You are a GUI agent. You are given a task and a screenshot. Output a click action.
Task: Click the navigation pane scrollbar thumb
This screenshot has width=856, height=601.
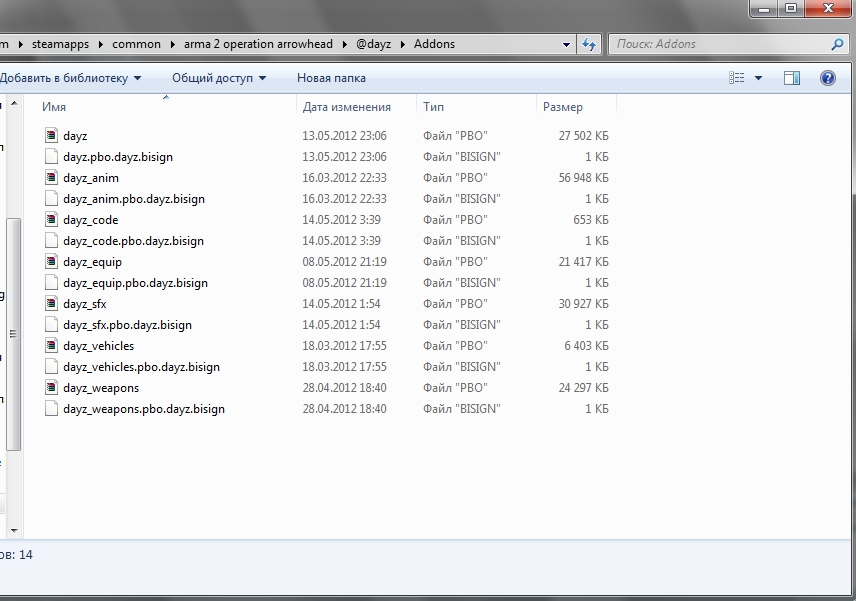tap(14, 335)
